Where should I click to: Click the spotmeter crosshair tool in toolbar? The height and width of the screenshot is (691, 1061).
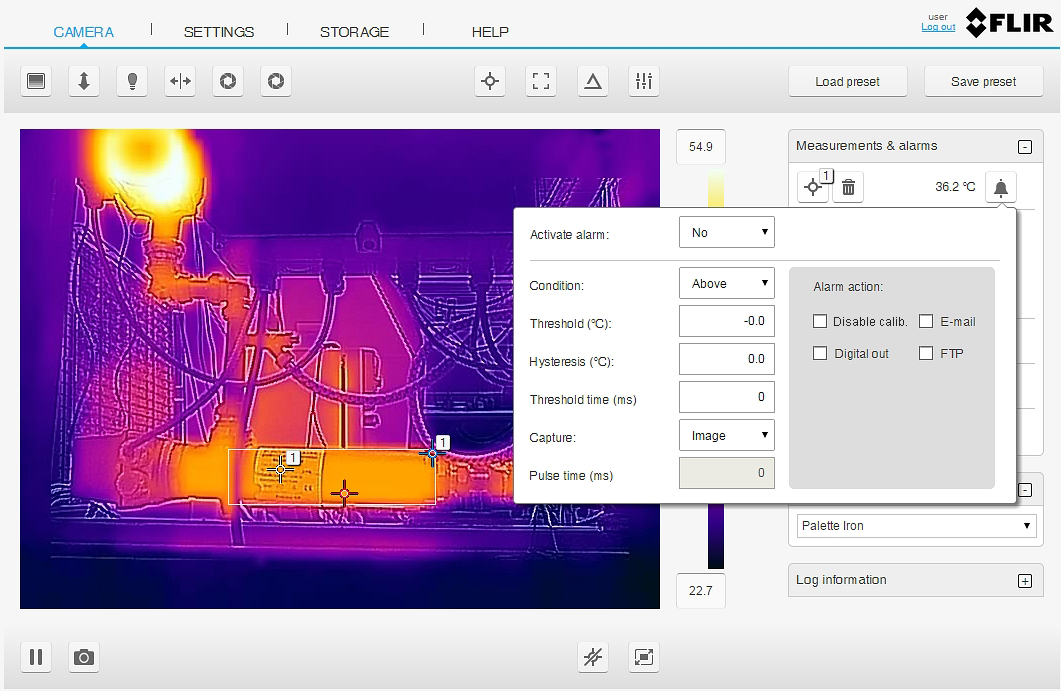pos(489,82)
